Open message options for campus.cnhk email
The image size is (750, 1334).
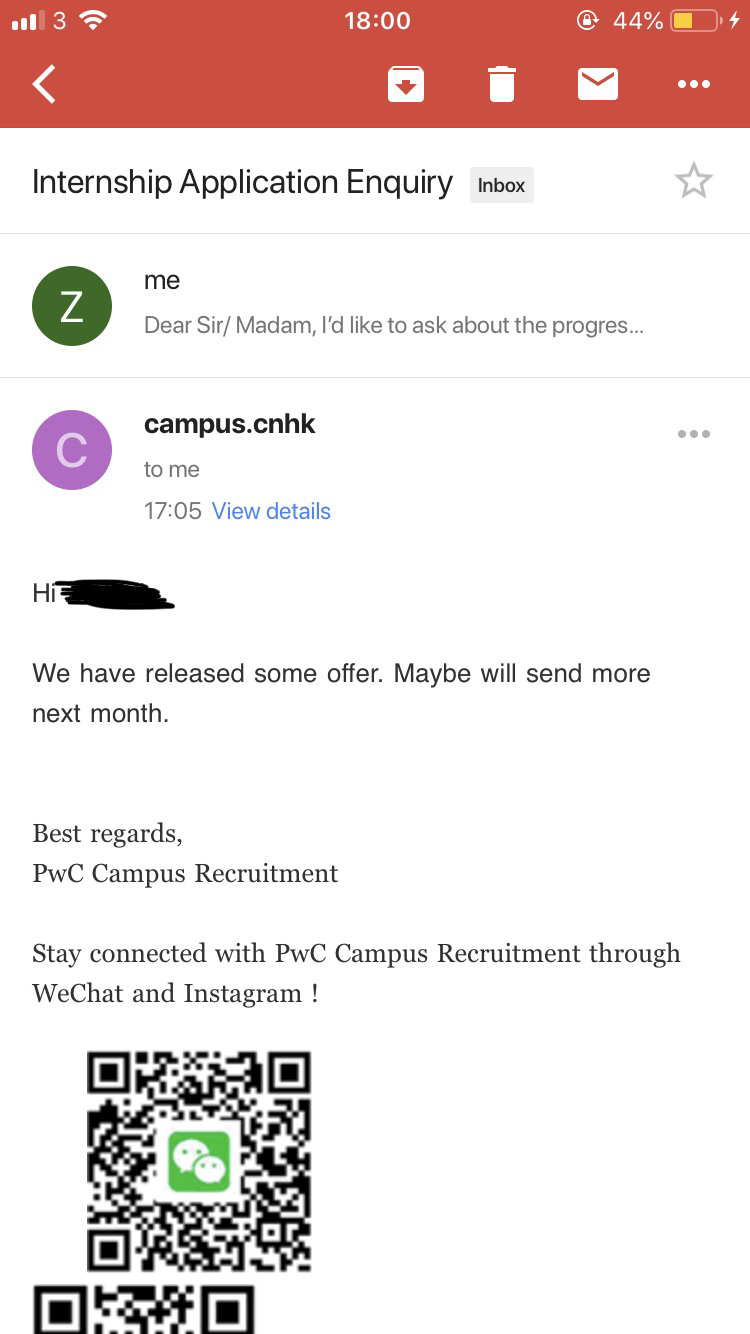(x=693, y=434)
